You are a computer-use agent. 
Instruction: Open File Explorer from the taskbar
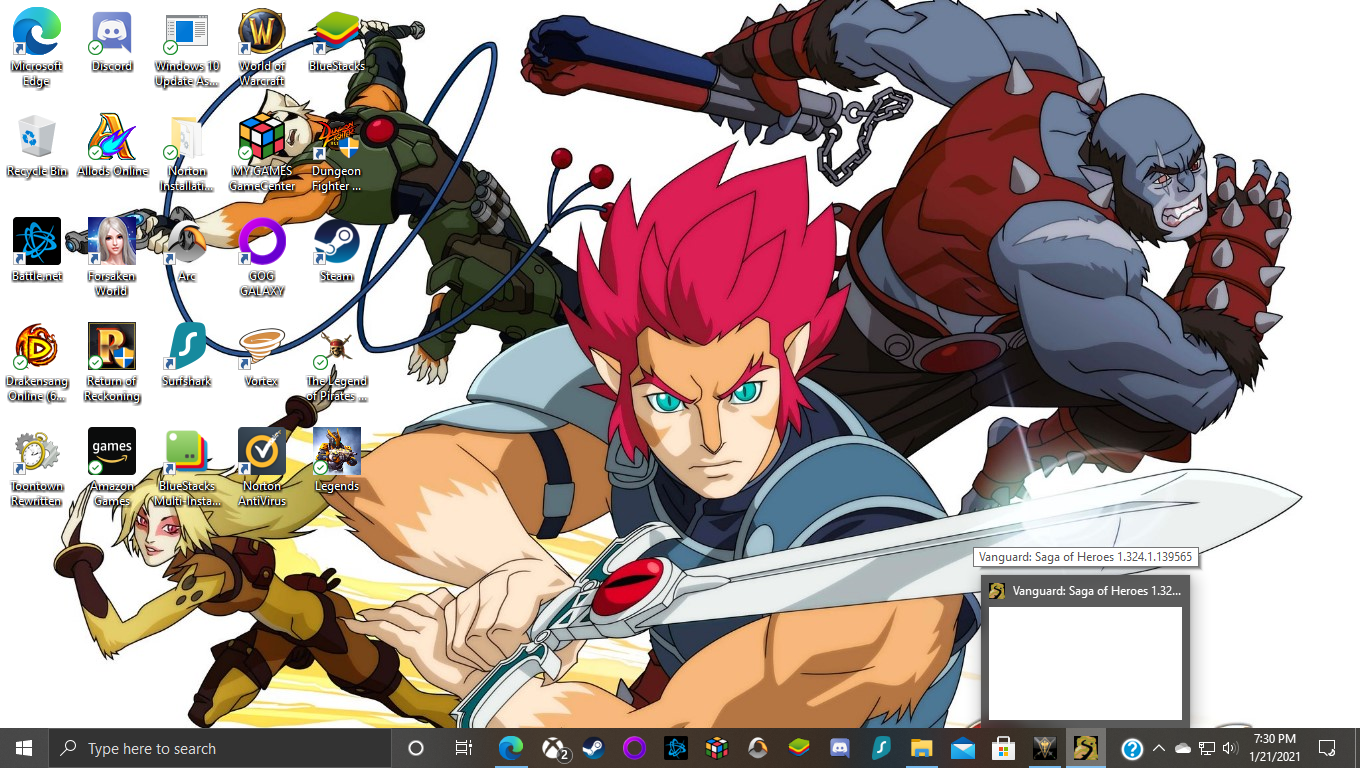921,748
